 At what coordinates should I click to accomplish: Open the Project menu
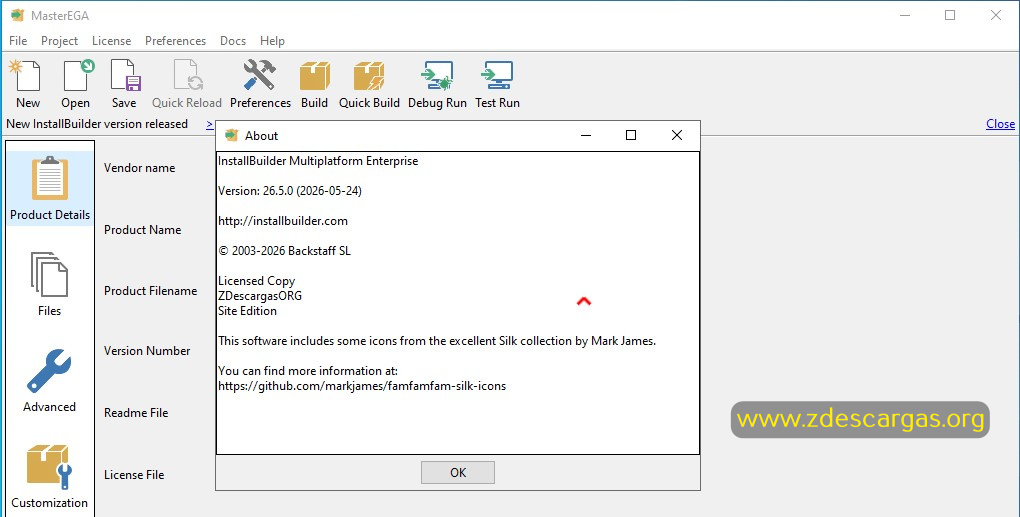coord(59,40)
